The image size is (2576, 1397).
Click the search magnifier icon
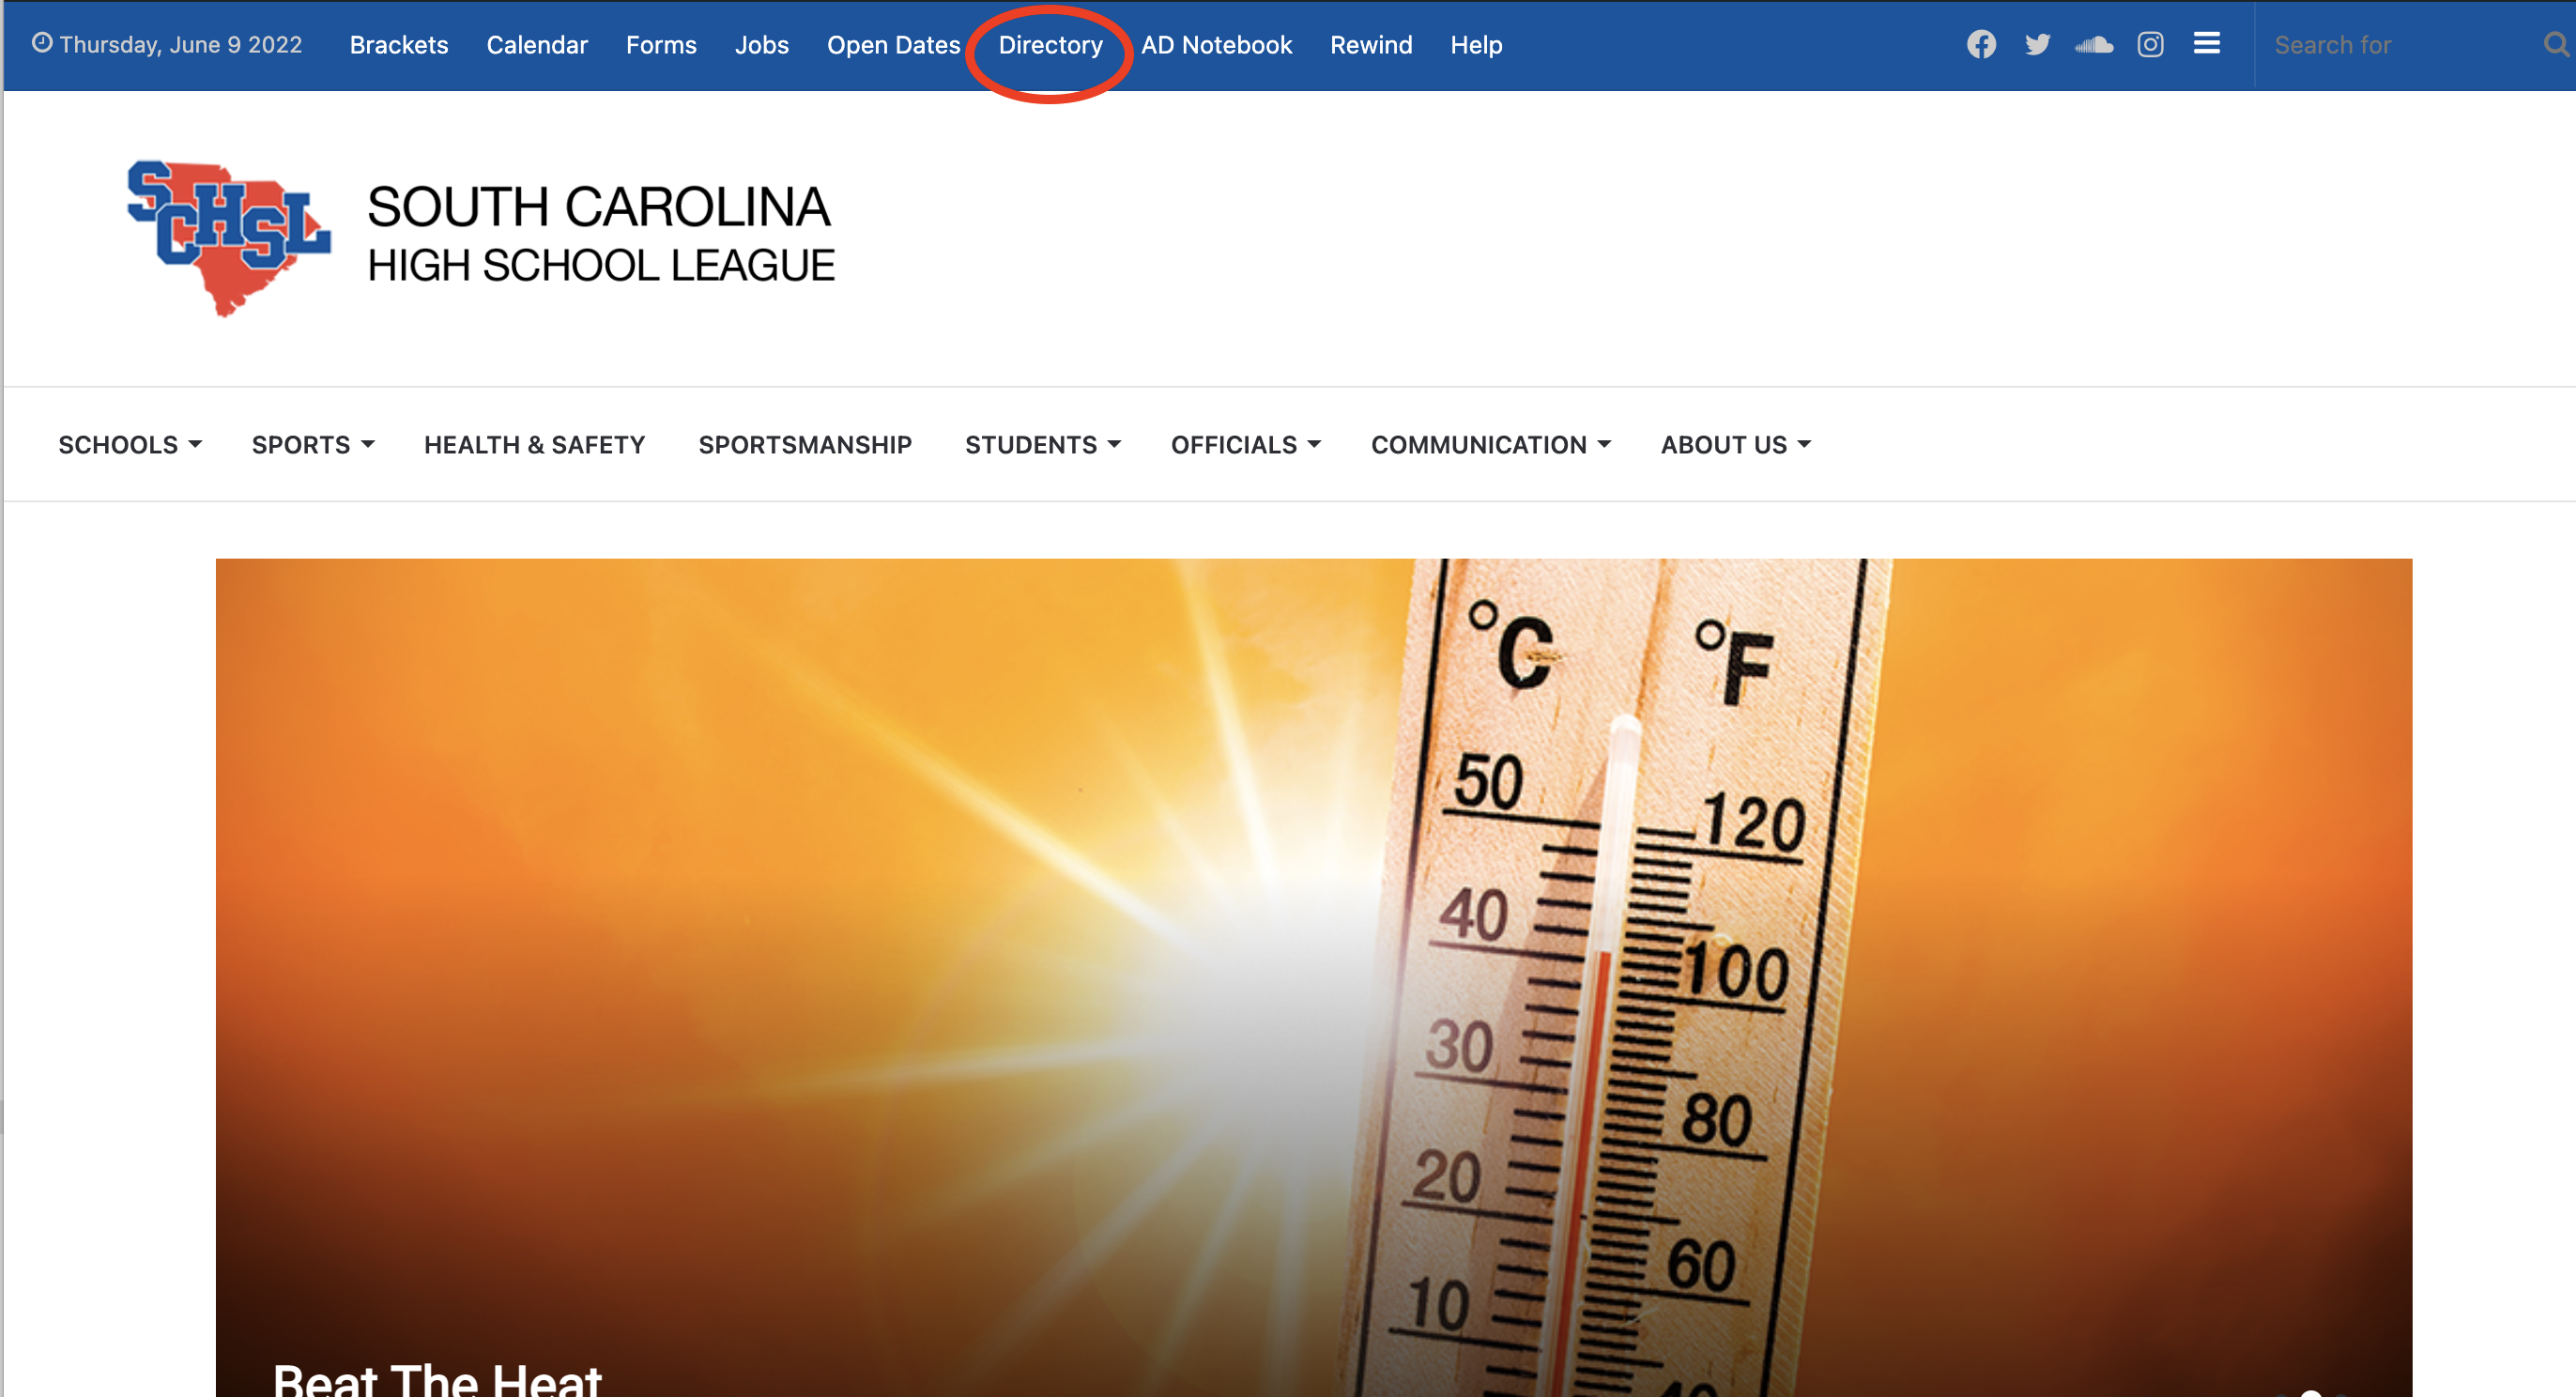pyautogui.click(x=2556, y=45)
